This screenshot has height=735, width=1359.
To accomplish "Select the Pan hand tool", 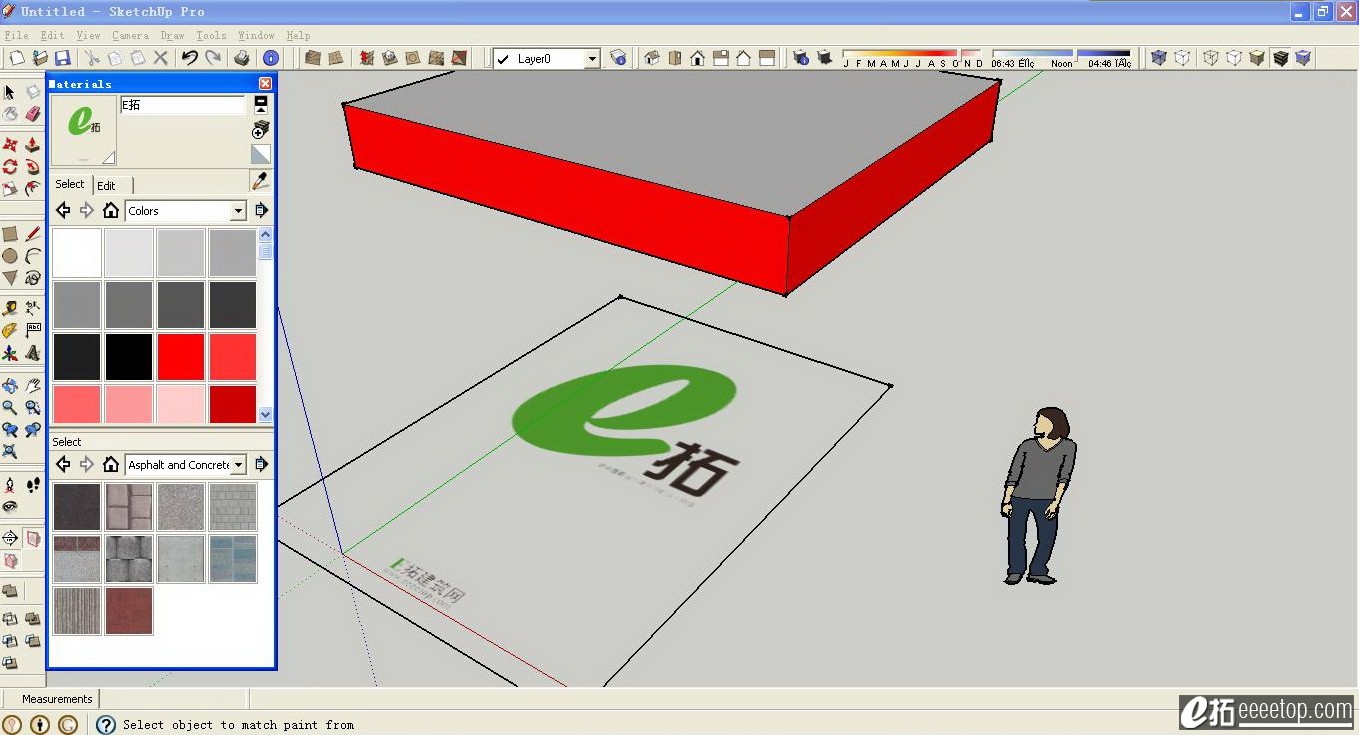I will coord(33,386).
